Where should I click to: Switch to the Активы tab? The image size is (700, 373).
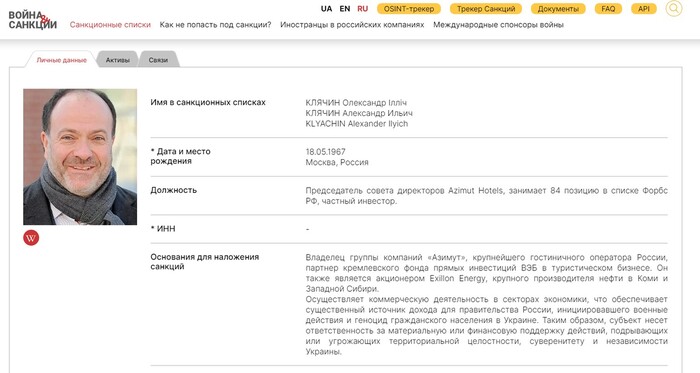118,60
